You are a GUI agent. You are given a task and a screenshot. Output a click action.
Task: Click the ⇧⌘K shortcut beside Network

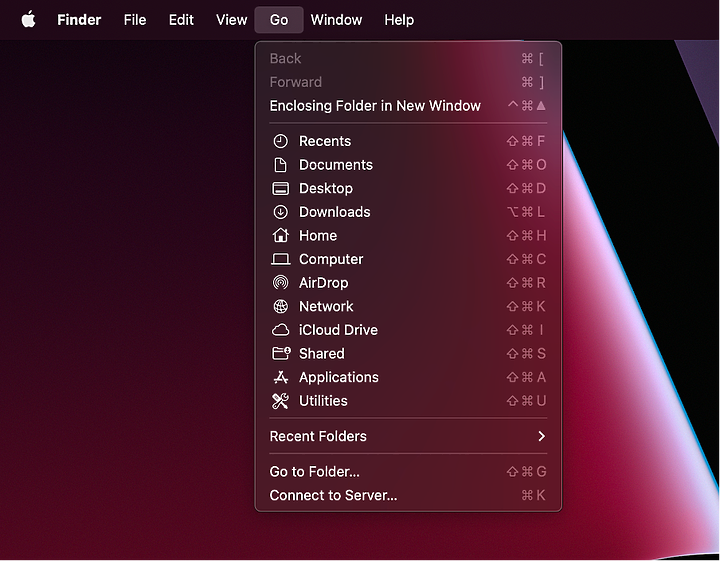526,306
